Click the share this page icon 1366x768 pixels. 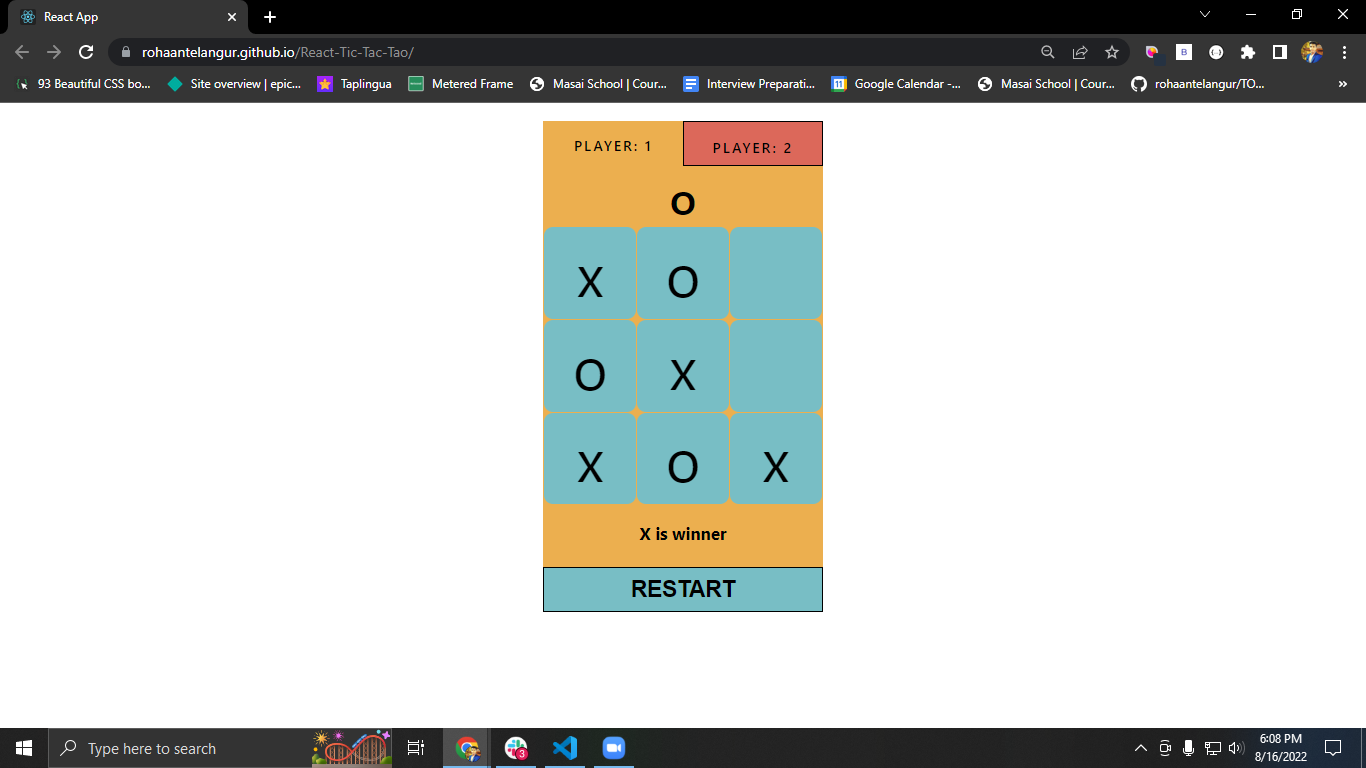pyautogui.click(x=1081, y=51)
